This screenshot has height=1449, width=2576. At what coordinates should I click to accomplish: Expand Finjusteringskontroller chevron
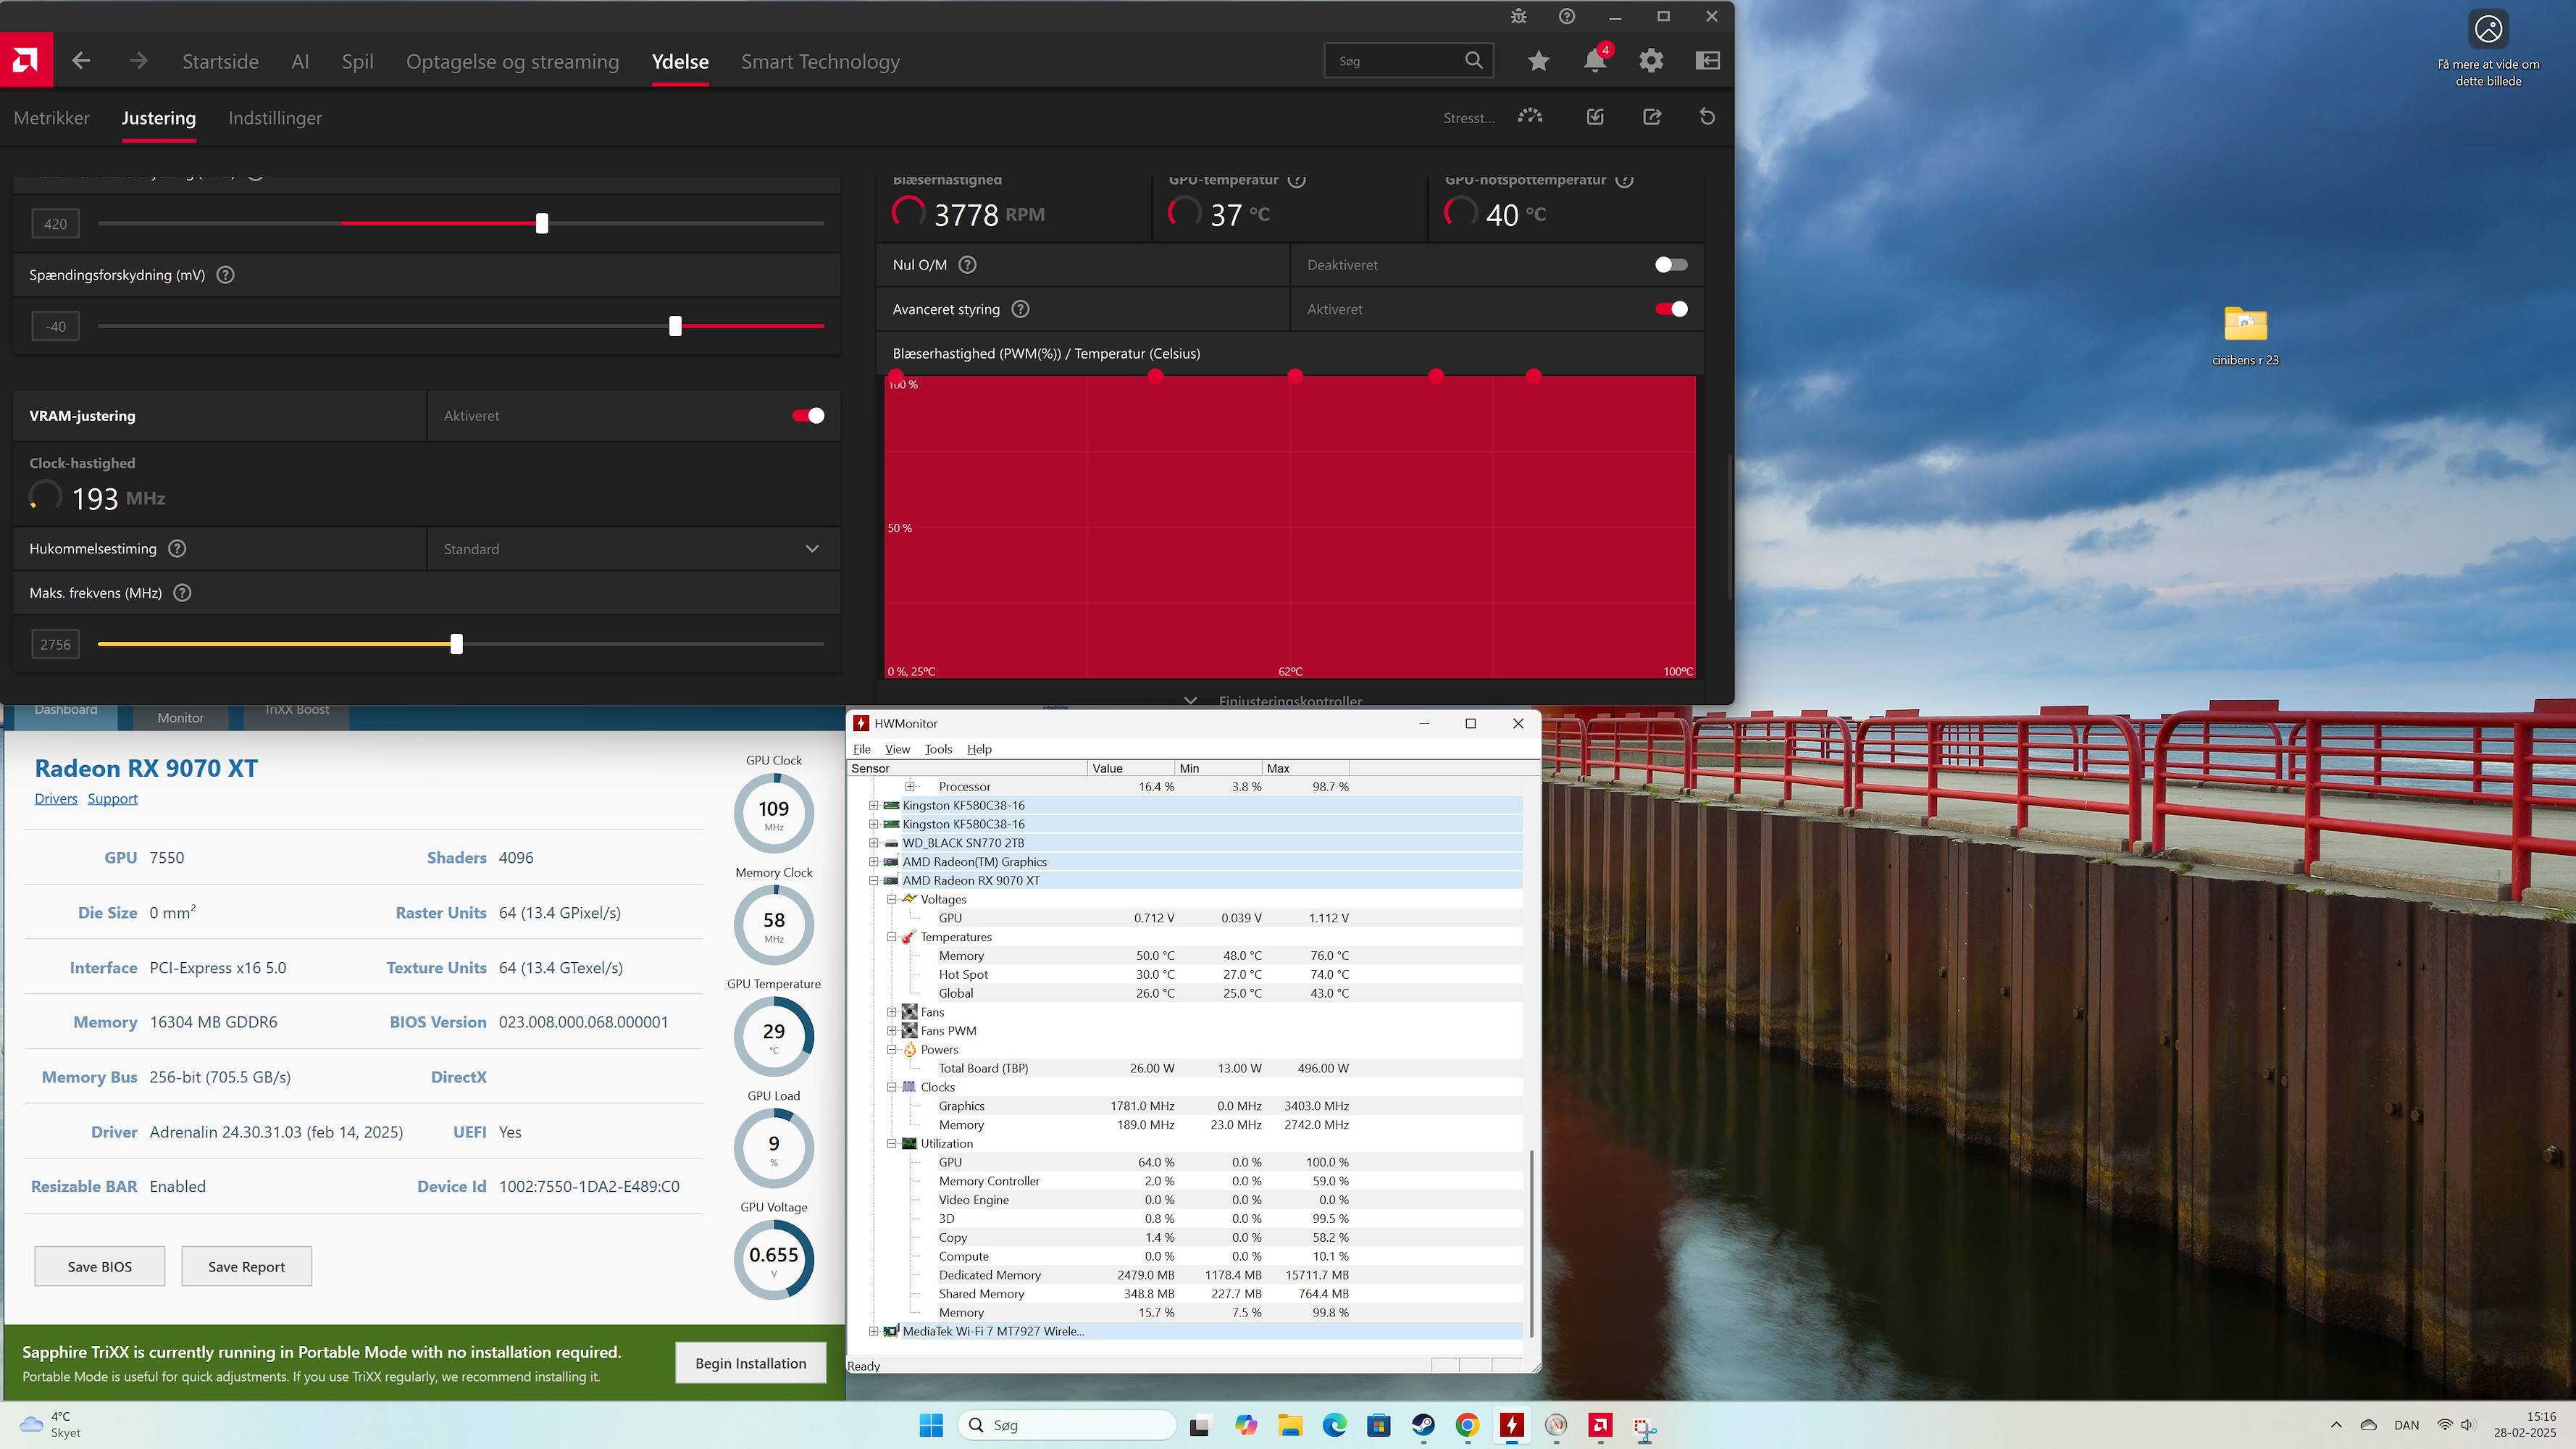point(1190,700)
